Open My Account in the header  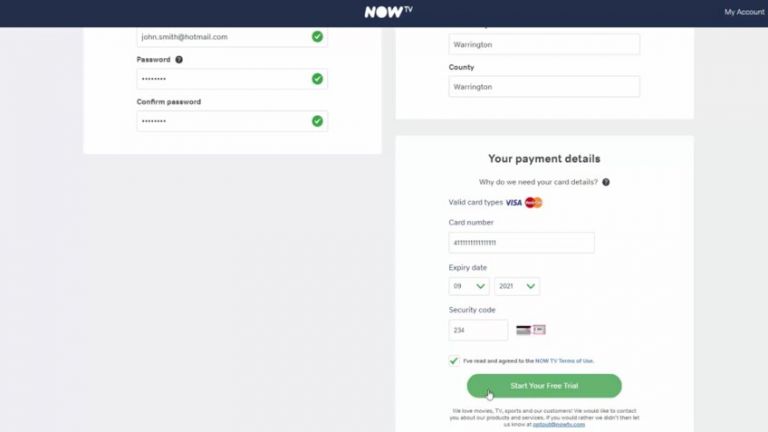(743, 12)
